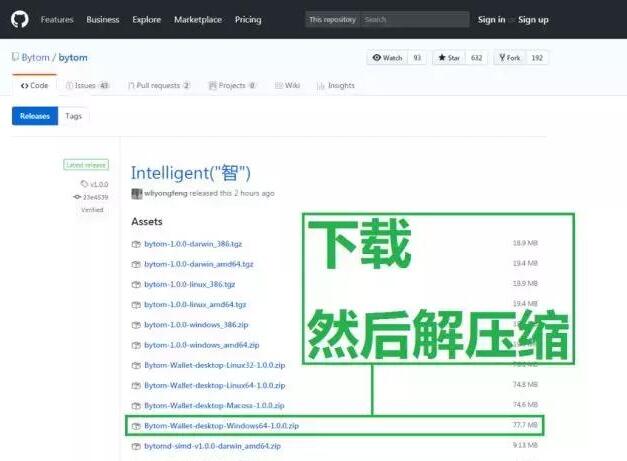Open the Explore menu item
The image size is (627, 461).
(x=147, y=20)
